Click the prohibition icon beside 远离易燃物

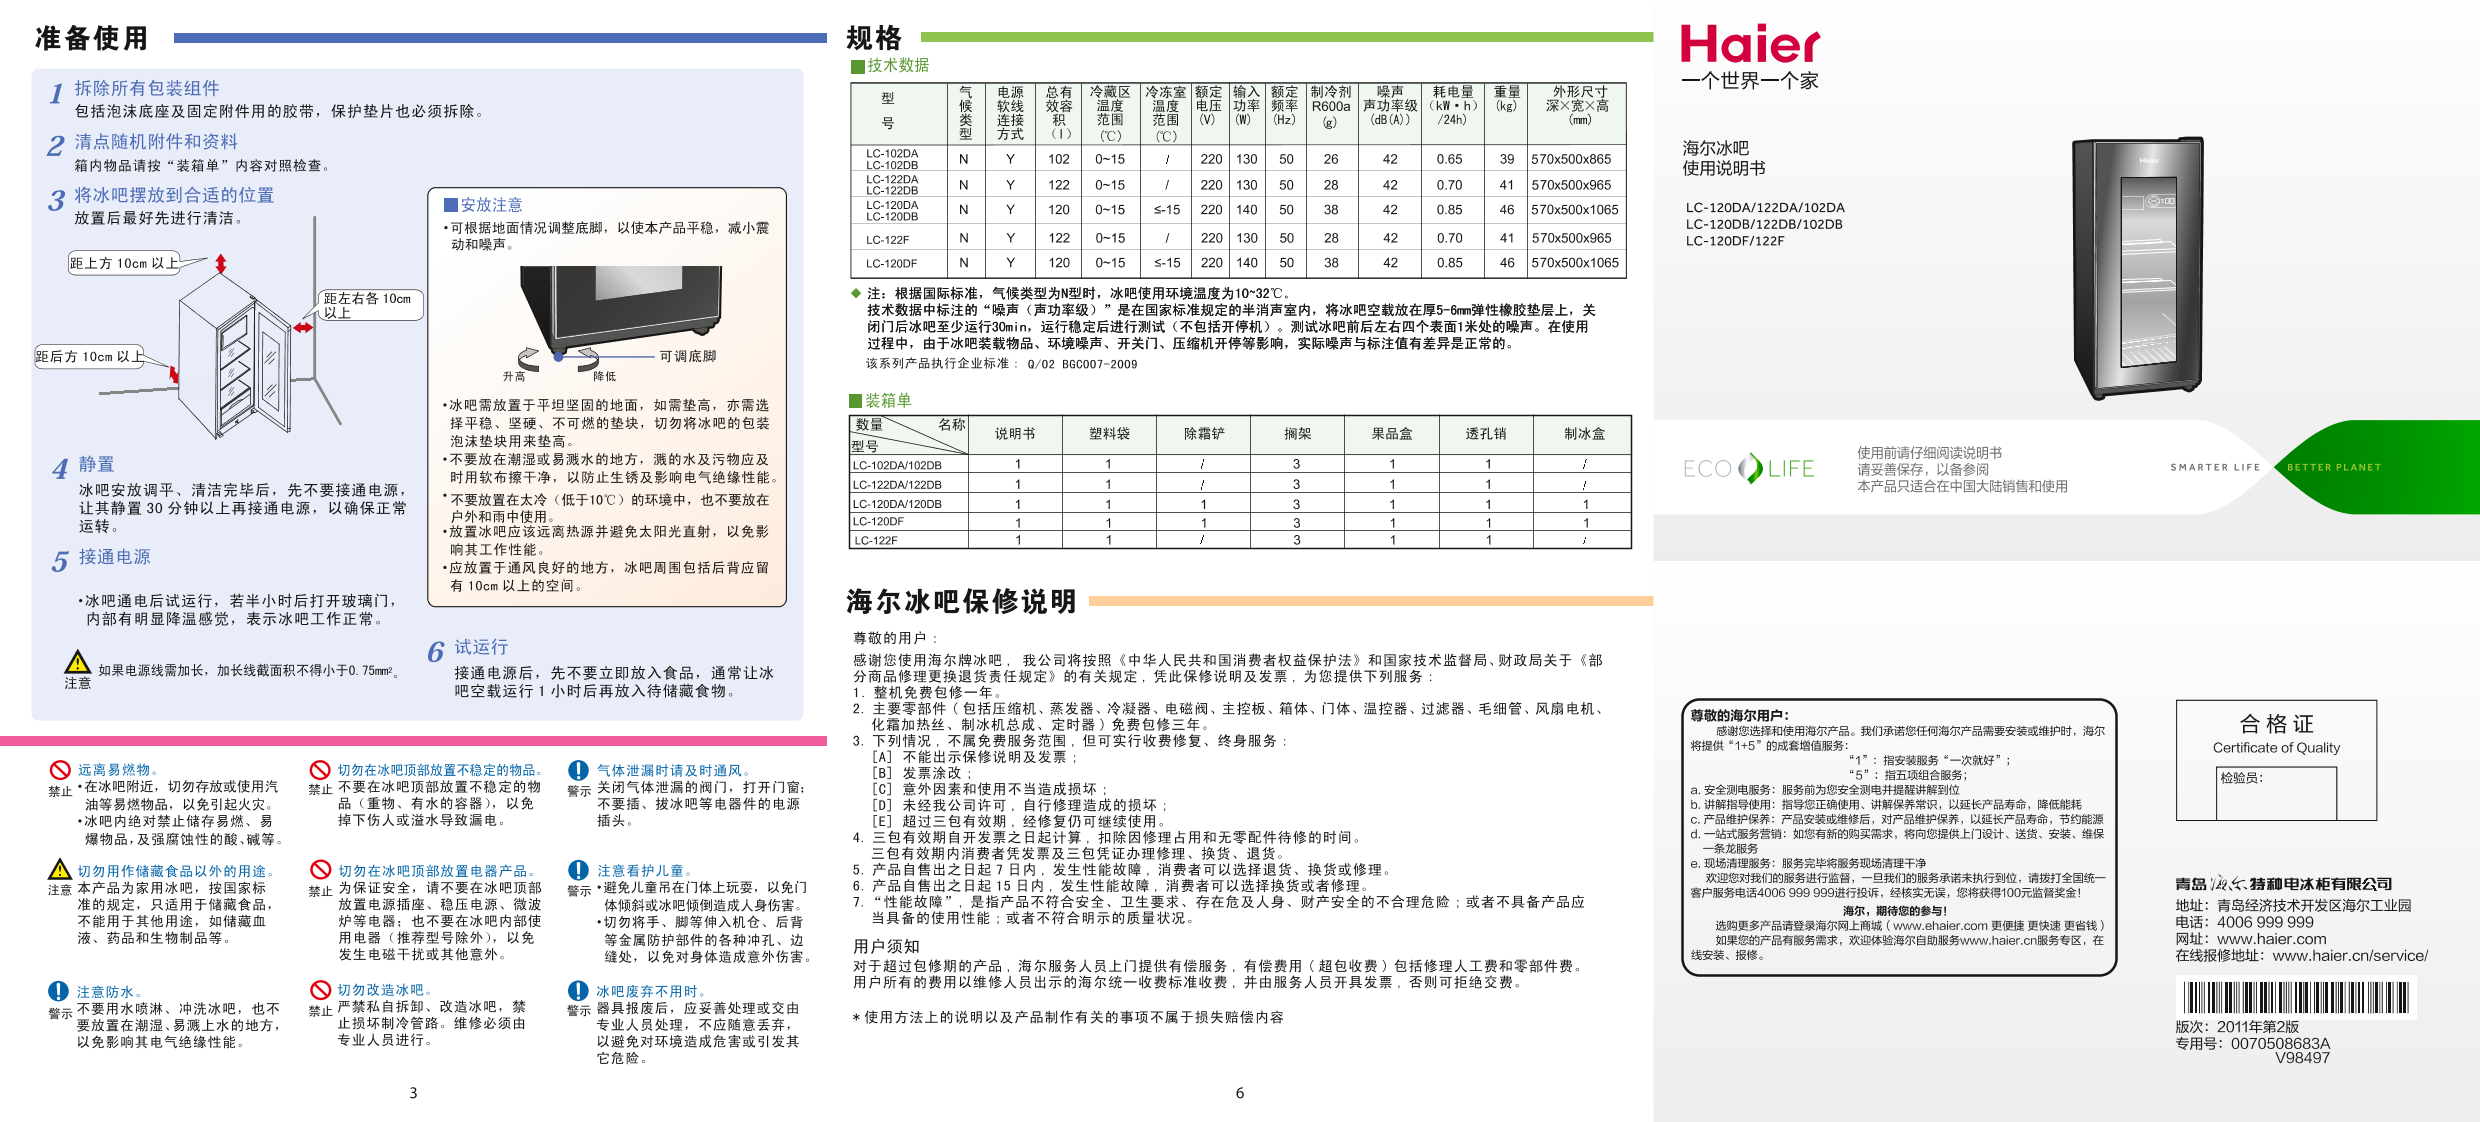[x=60, y=770]
